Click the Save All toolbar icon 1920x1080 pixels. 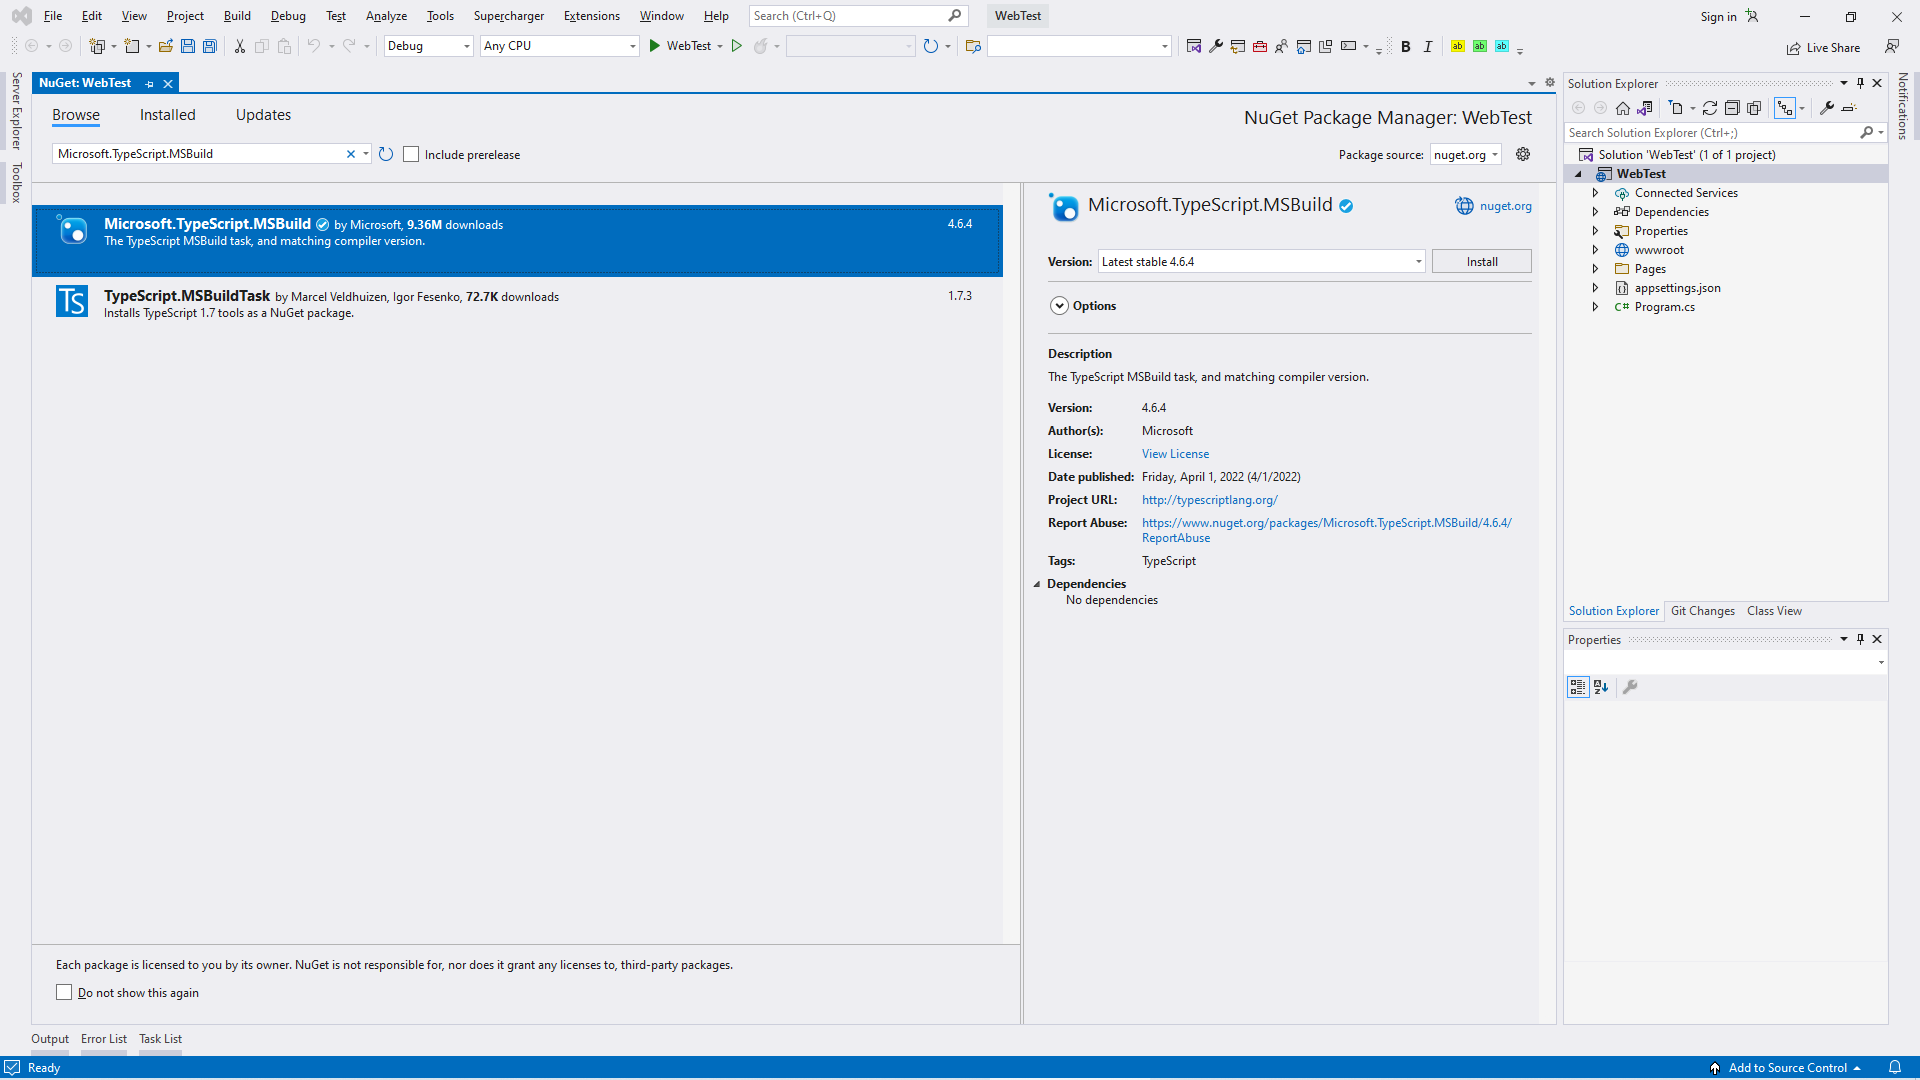(210, 46)
